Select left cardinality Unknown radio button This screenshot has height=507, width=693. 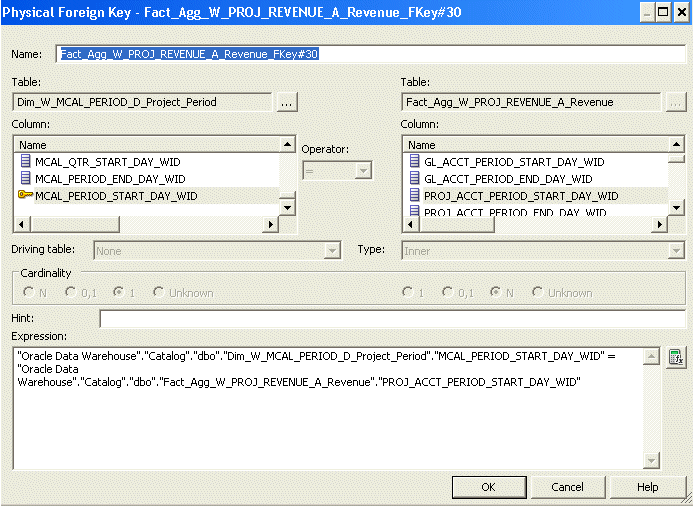(159, 293)
